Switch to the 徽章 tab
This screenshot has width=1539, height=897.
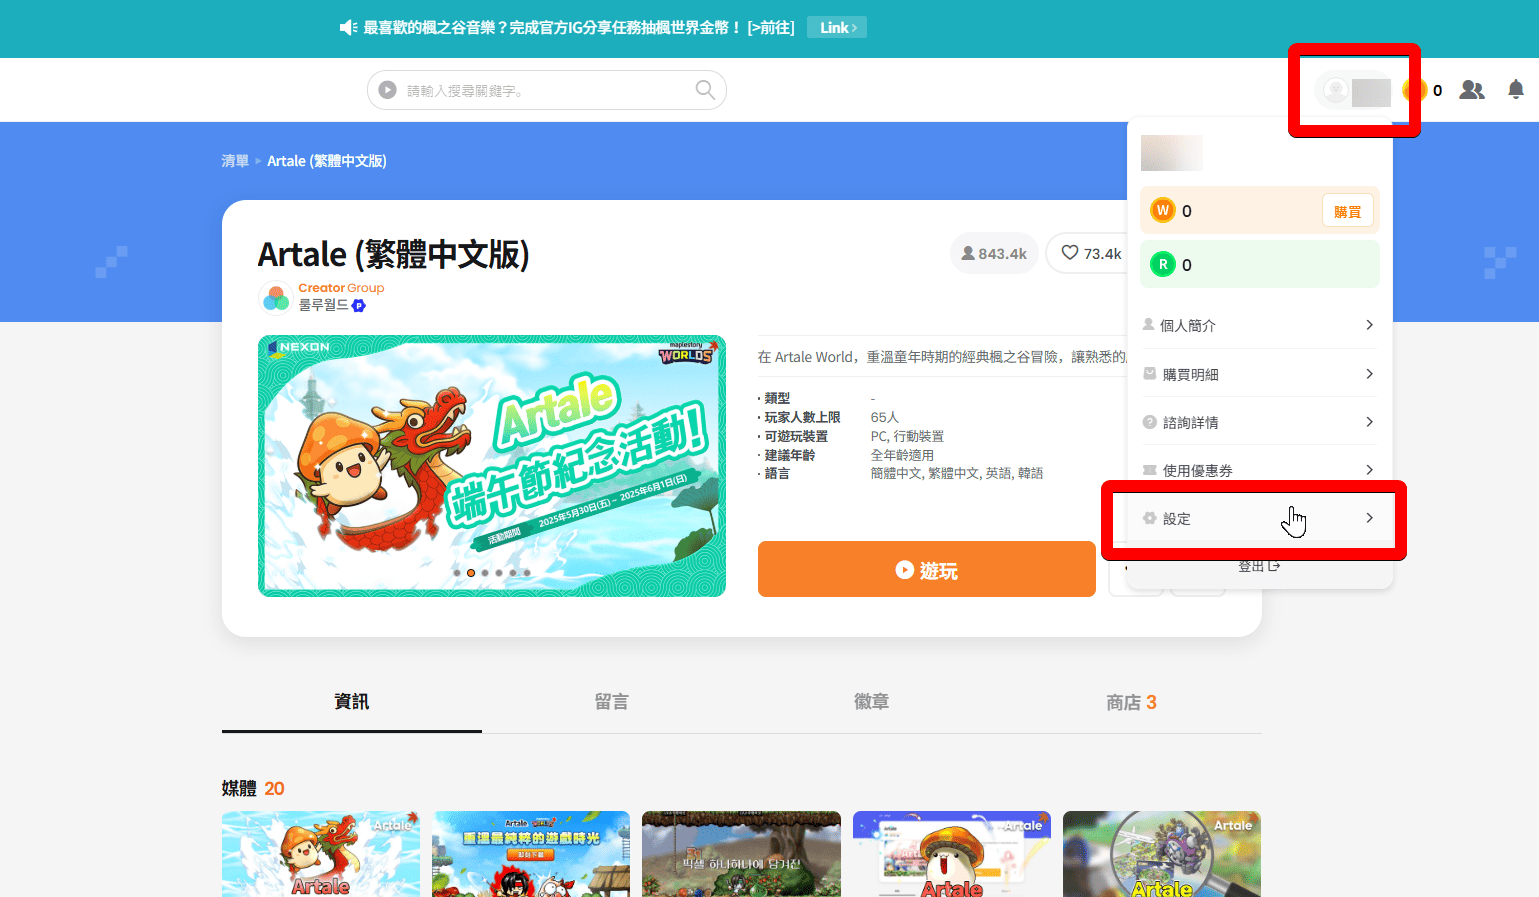click(872, 702)
